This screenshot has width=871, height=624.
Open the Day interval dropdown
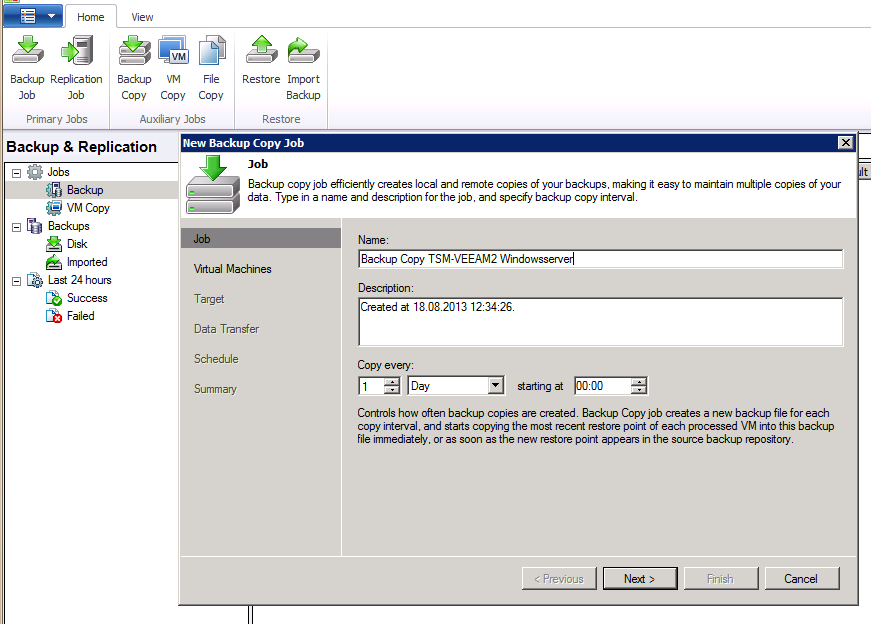point(495,386)
